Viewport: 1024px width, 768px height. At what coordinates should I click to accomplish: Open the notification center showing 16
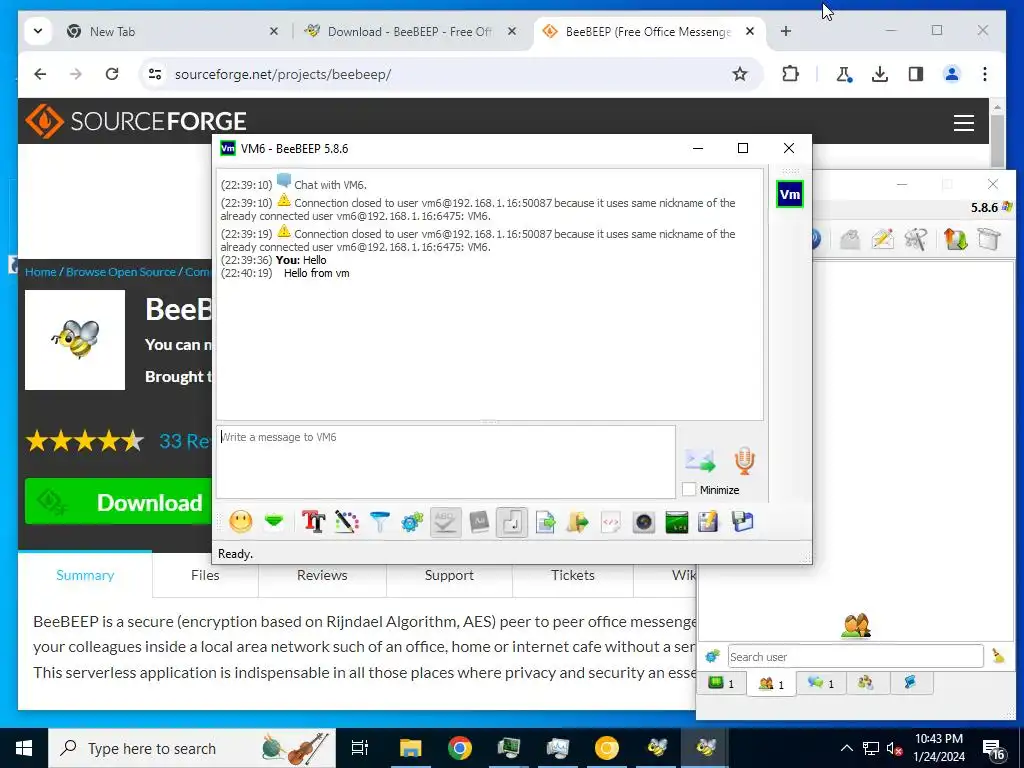(x=994, y=749)
